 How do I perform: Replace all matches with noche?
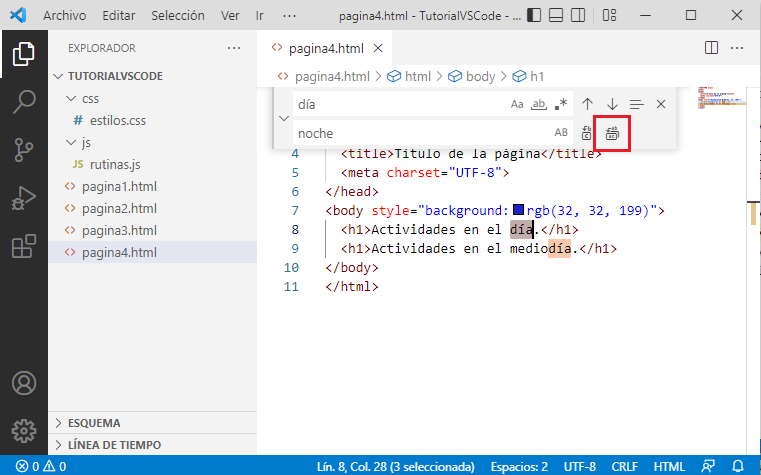click(612, 133)
